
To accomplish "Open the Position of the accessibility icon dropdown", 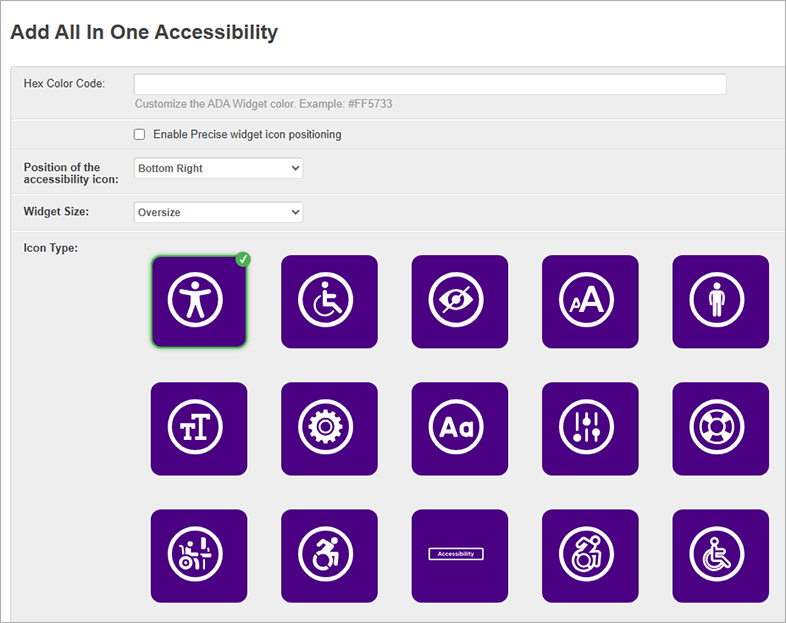I will [218, 168].
